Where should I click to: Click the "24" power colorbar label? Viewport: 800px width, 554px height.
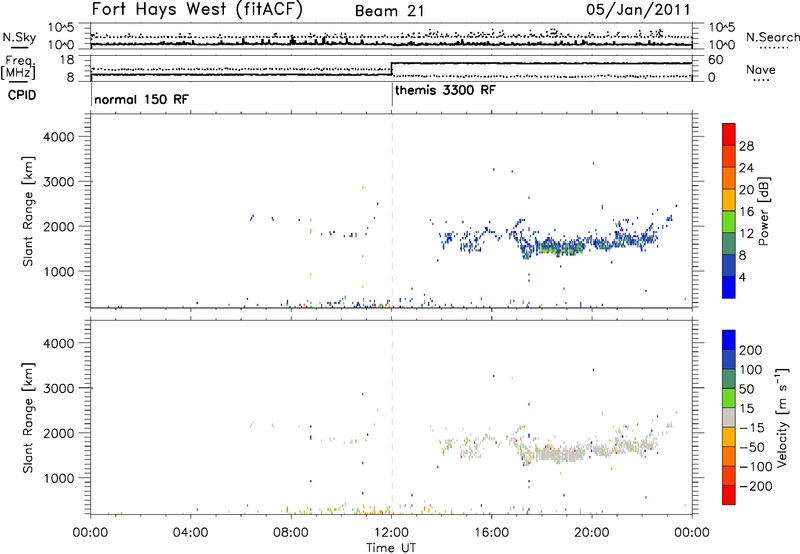[x=746, y=168]
